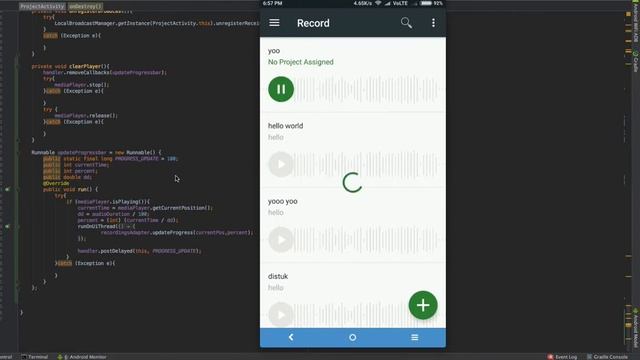Tap the search magnifier icon
640x360 pixels.
406,23
